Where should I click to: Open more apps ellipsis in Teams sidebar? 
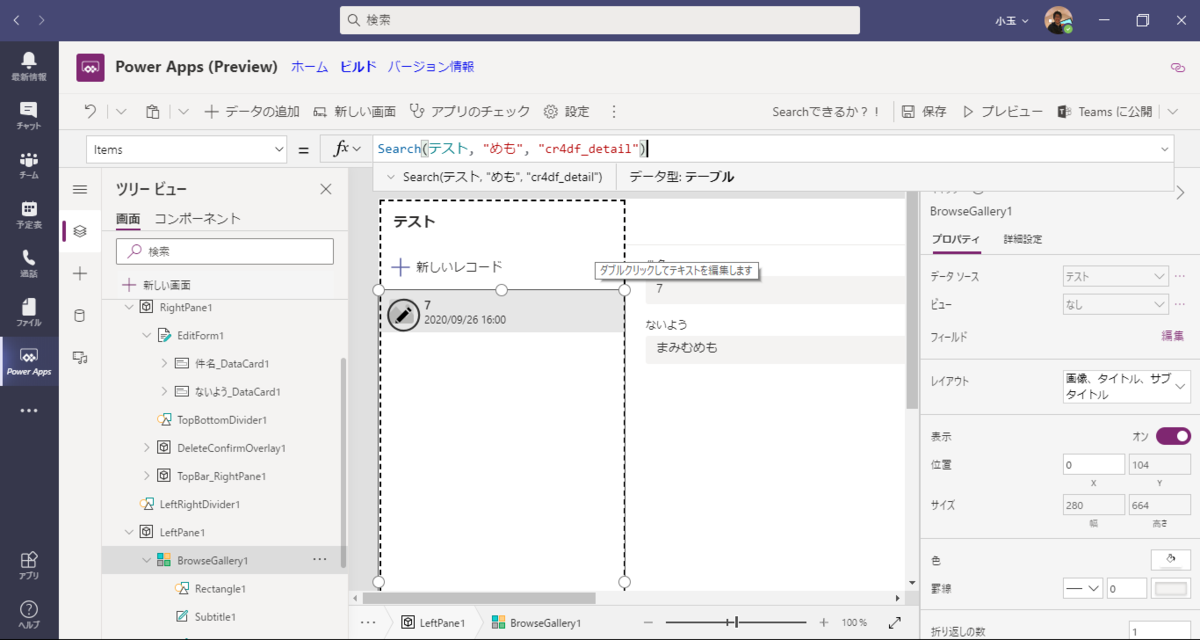(x=28, y=410)
